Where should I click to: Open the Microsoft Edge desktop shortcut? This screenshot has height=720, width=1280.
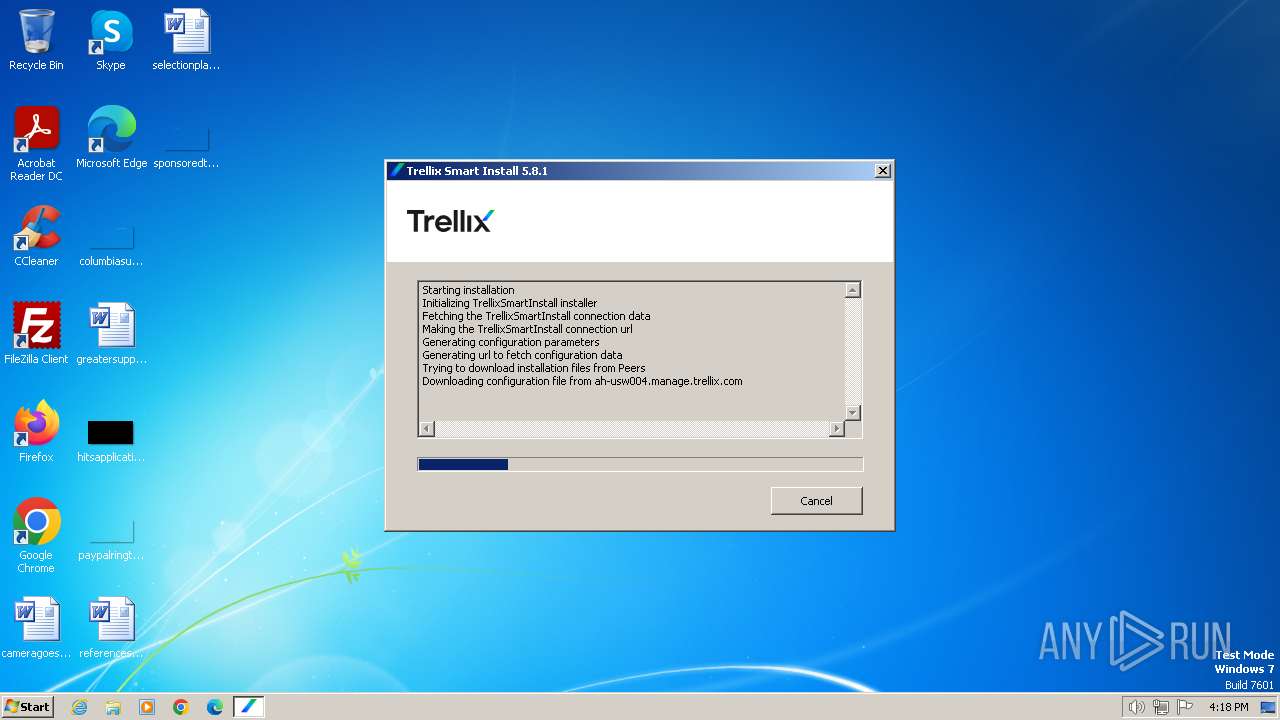click(111, 138)
